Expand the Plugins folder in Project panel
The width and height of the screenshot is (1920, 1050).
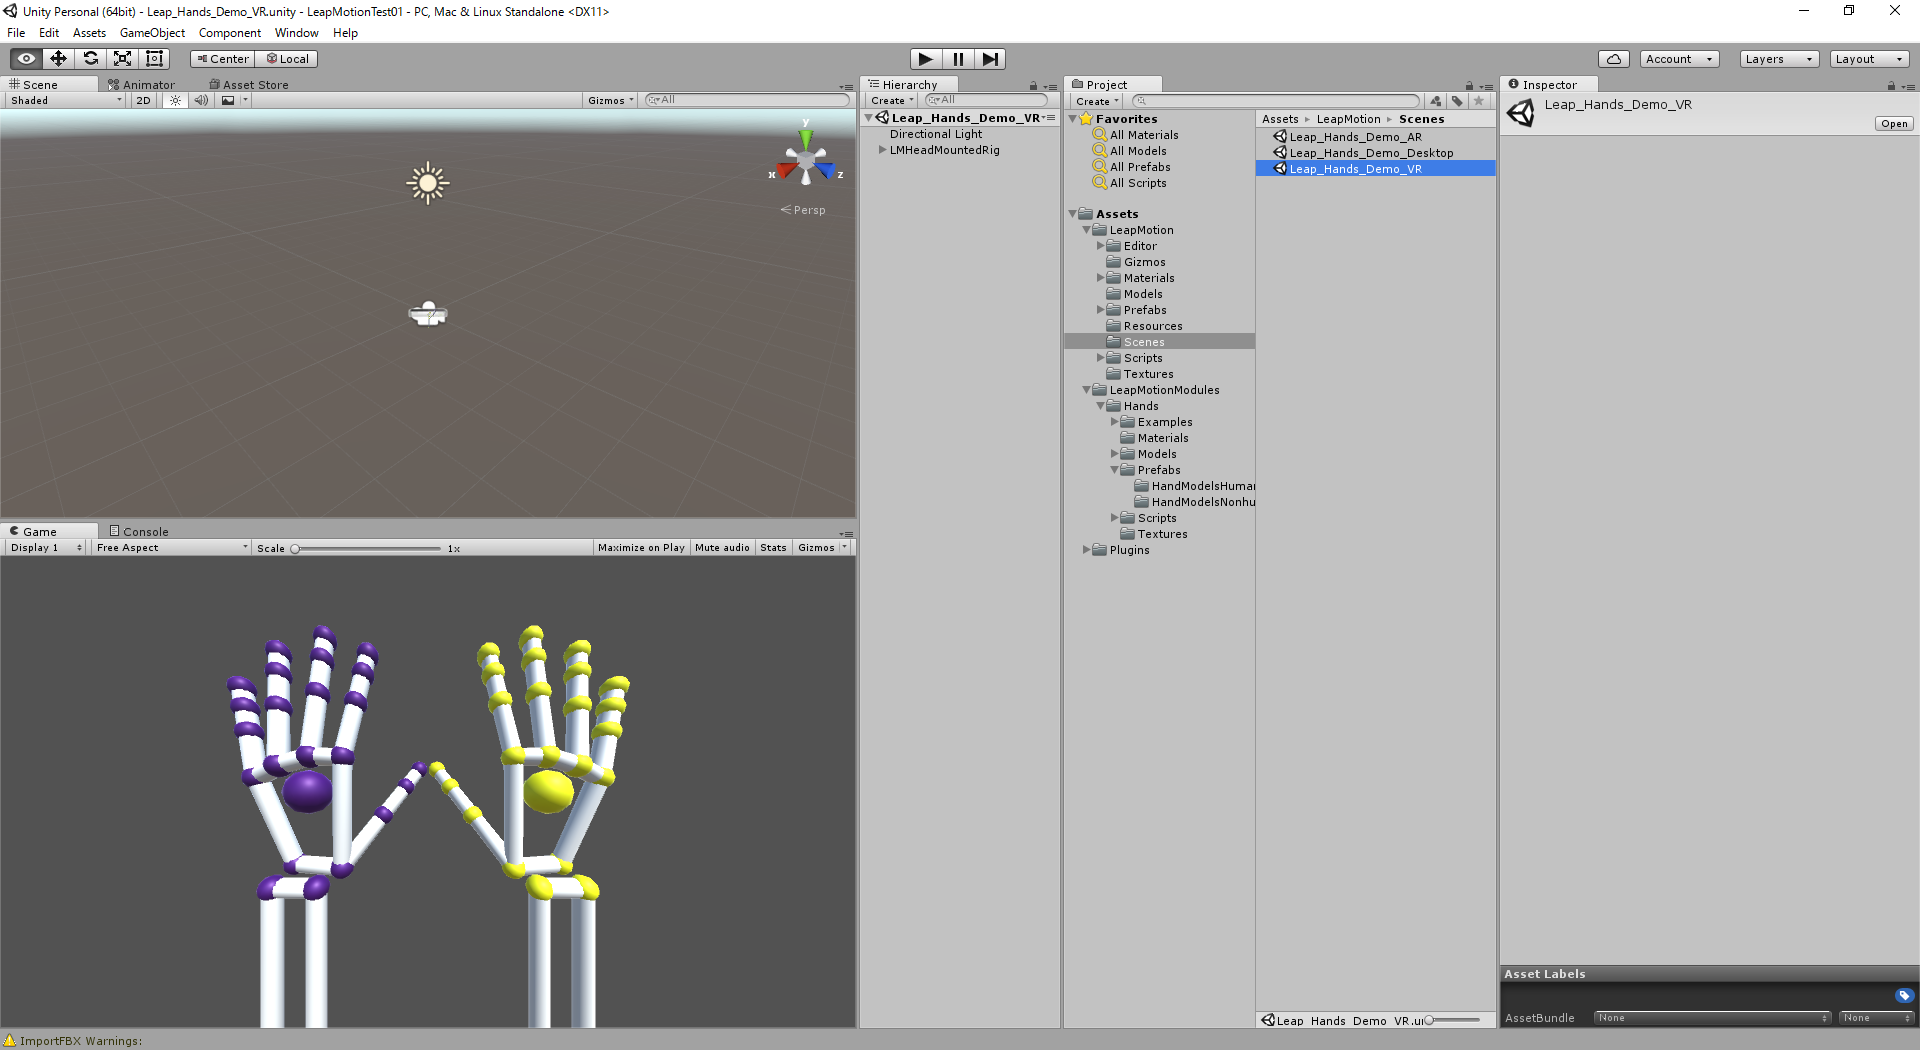pos(1088,549)
